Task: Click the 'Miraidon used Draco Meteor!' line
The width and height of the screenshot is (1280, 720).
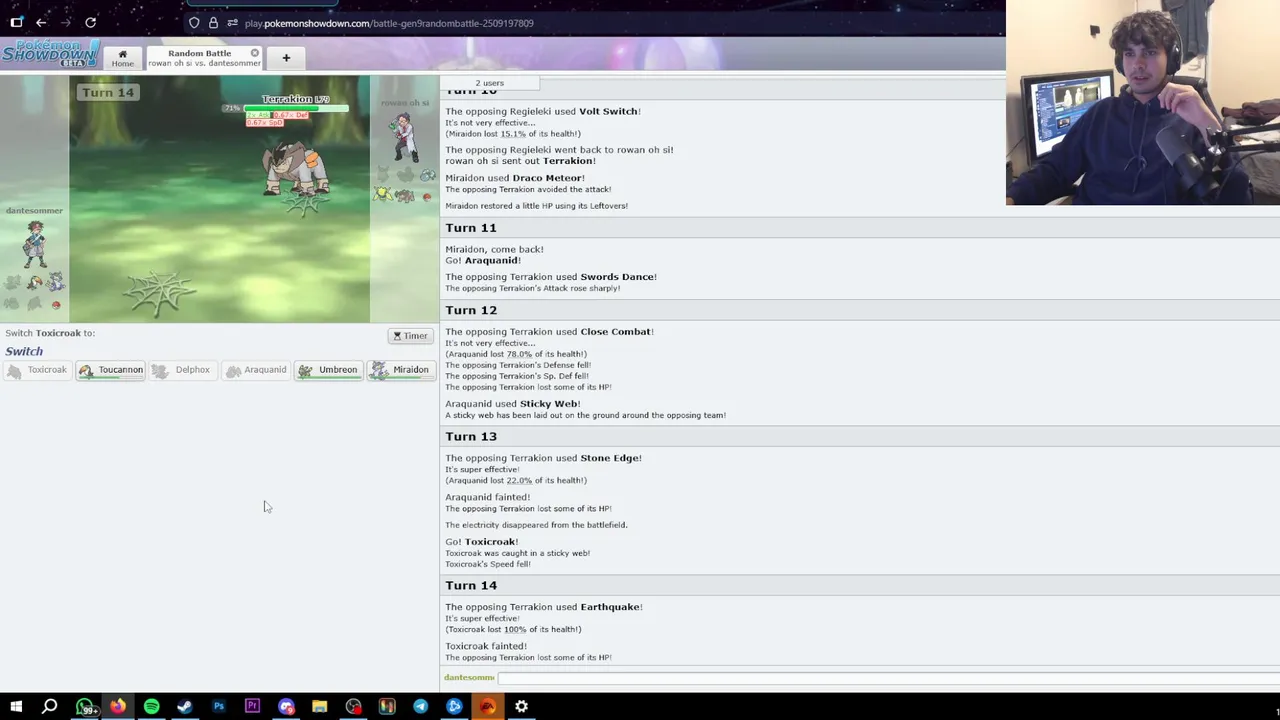Action: point(515,178)
